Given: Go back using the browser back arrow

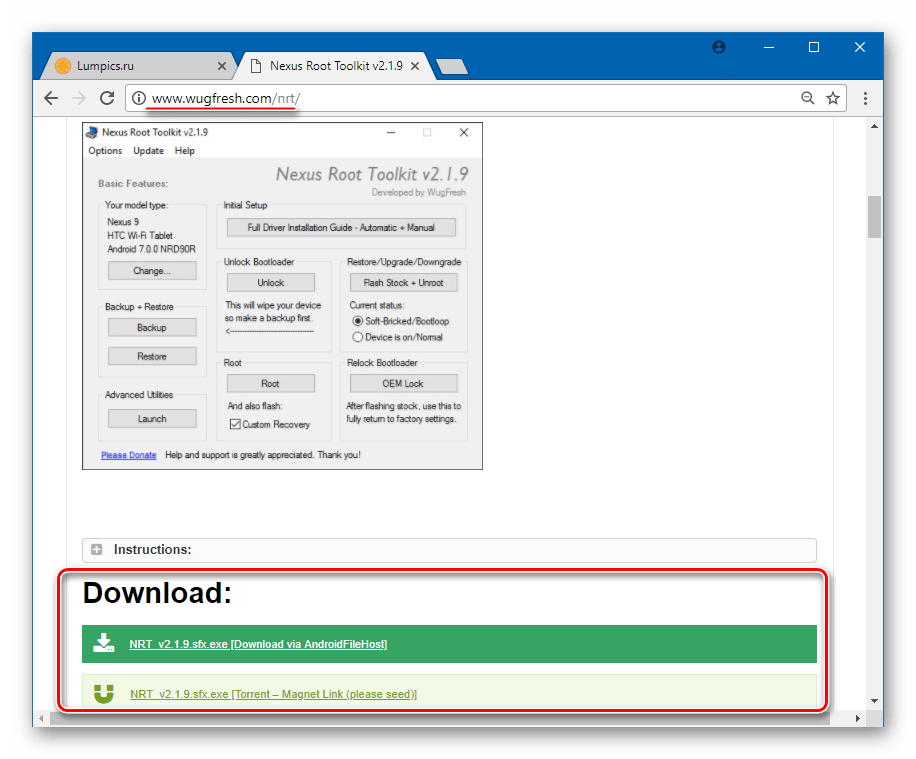Looking at the screenshot, I should (51, 98).
